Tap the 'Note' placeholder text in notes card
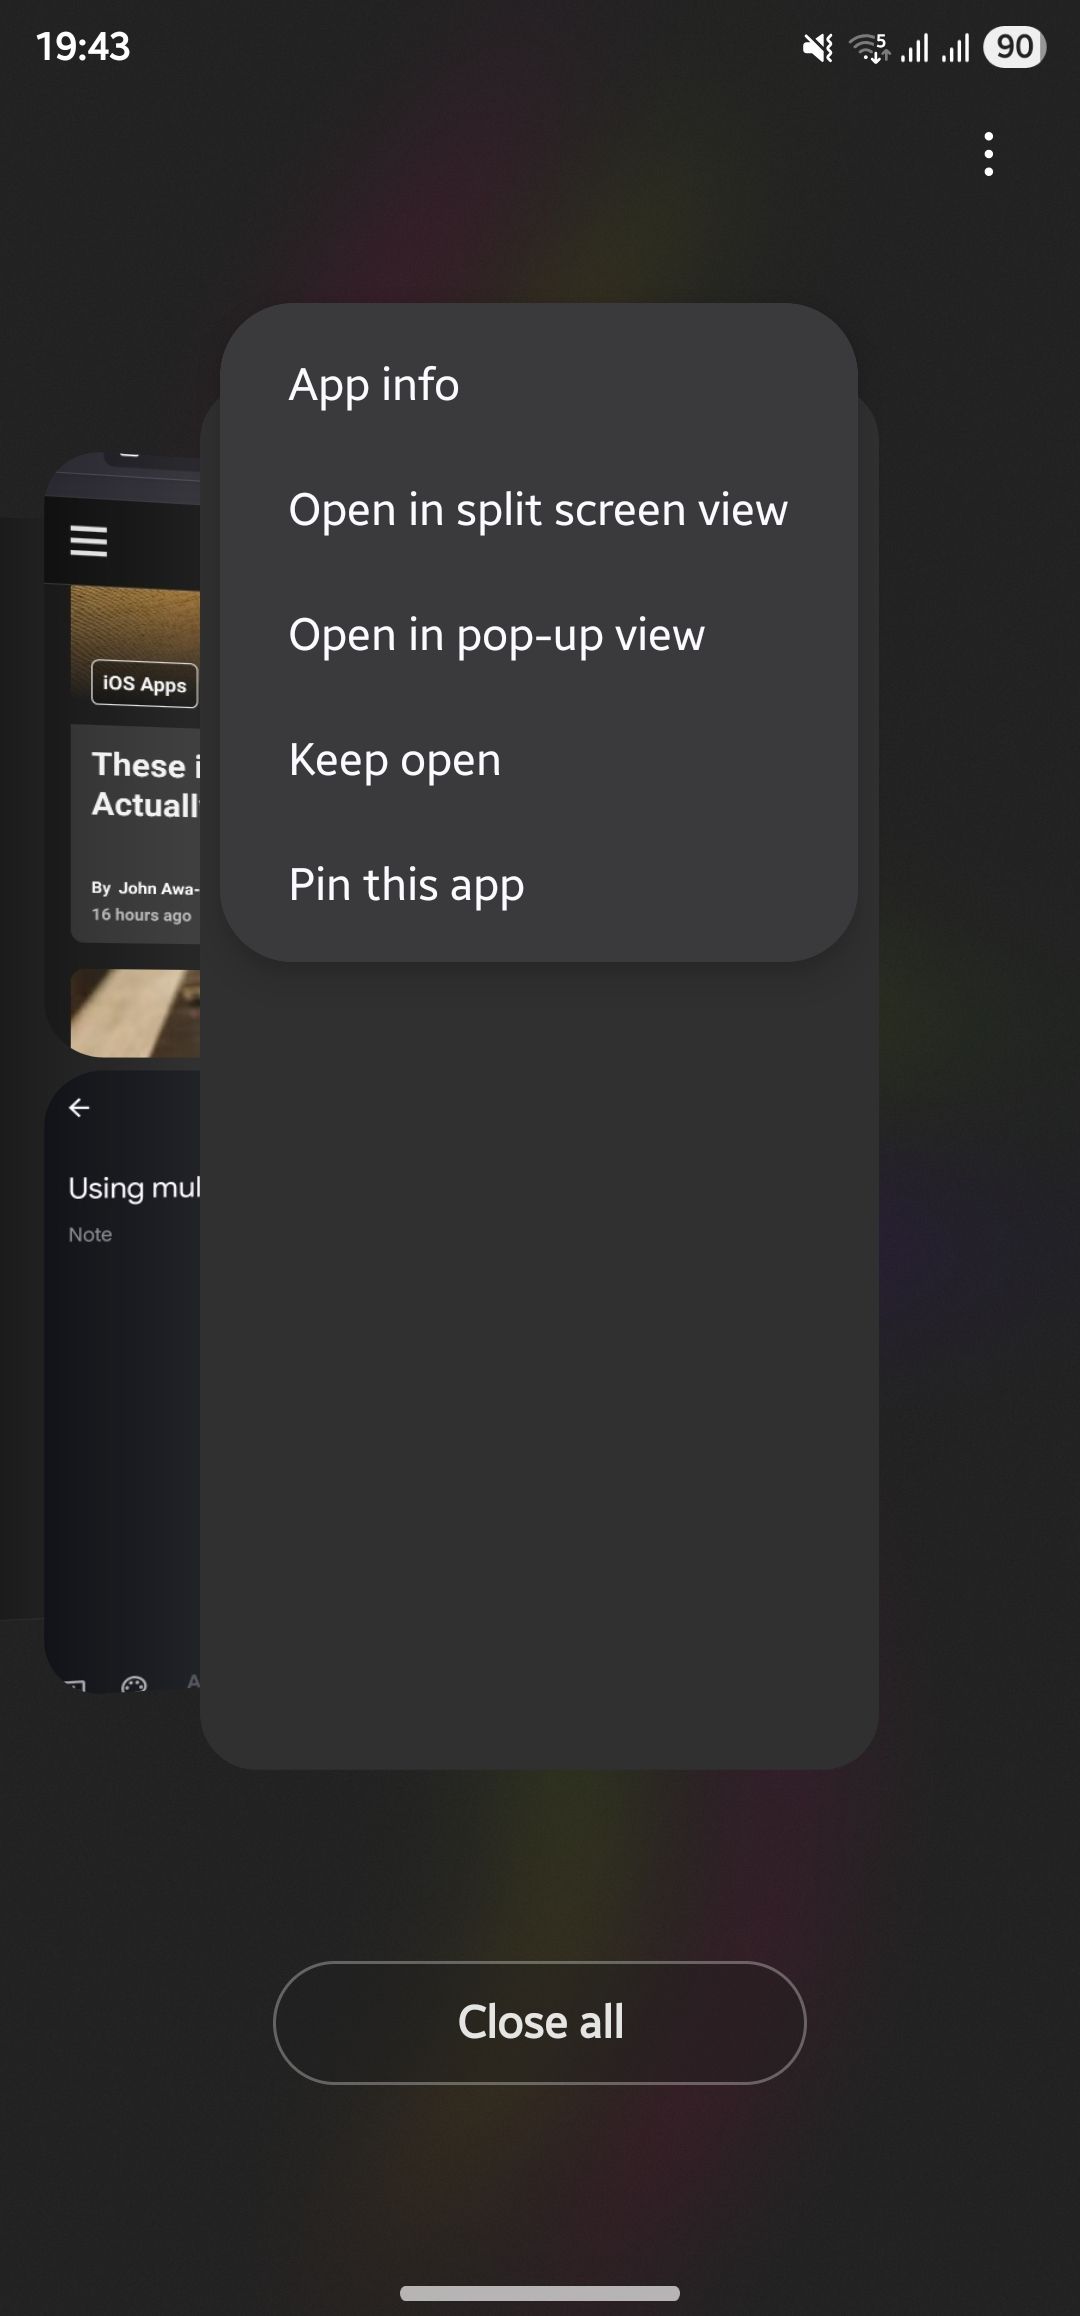The image size is (1080, 2316). 90,1235
